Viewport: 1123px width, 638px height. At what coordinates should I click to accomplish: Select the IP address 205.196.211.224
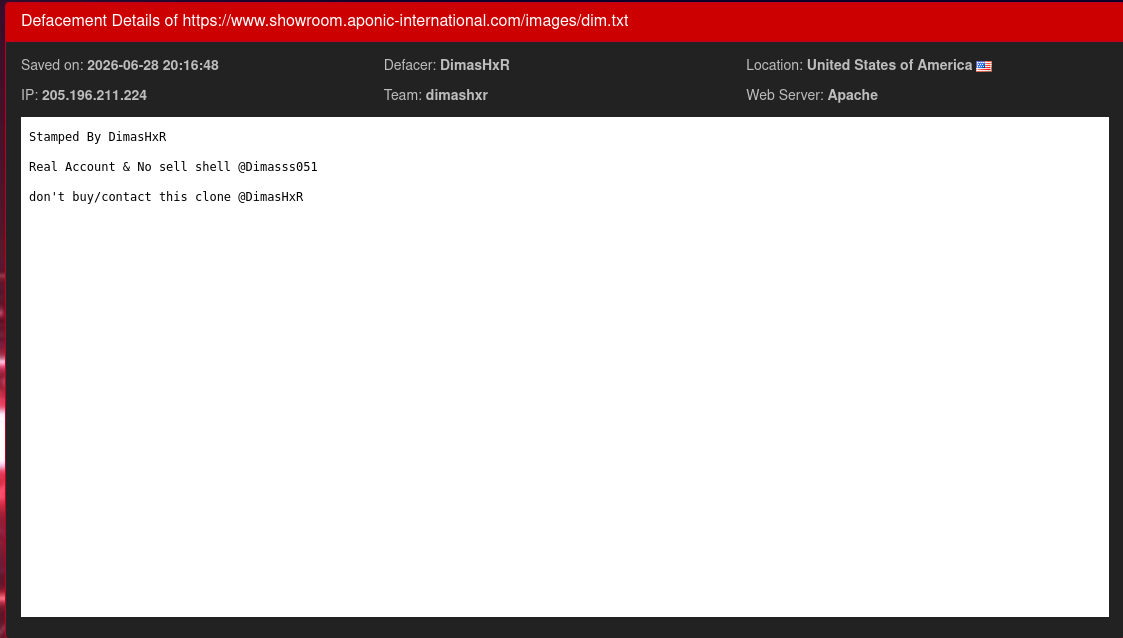(95, 95)
